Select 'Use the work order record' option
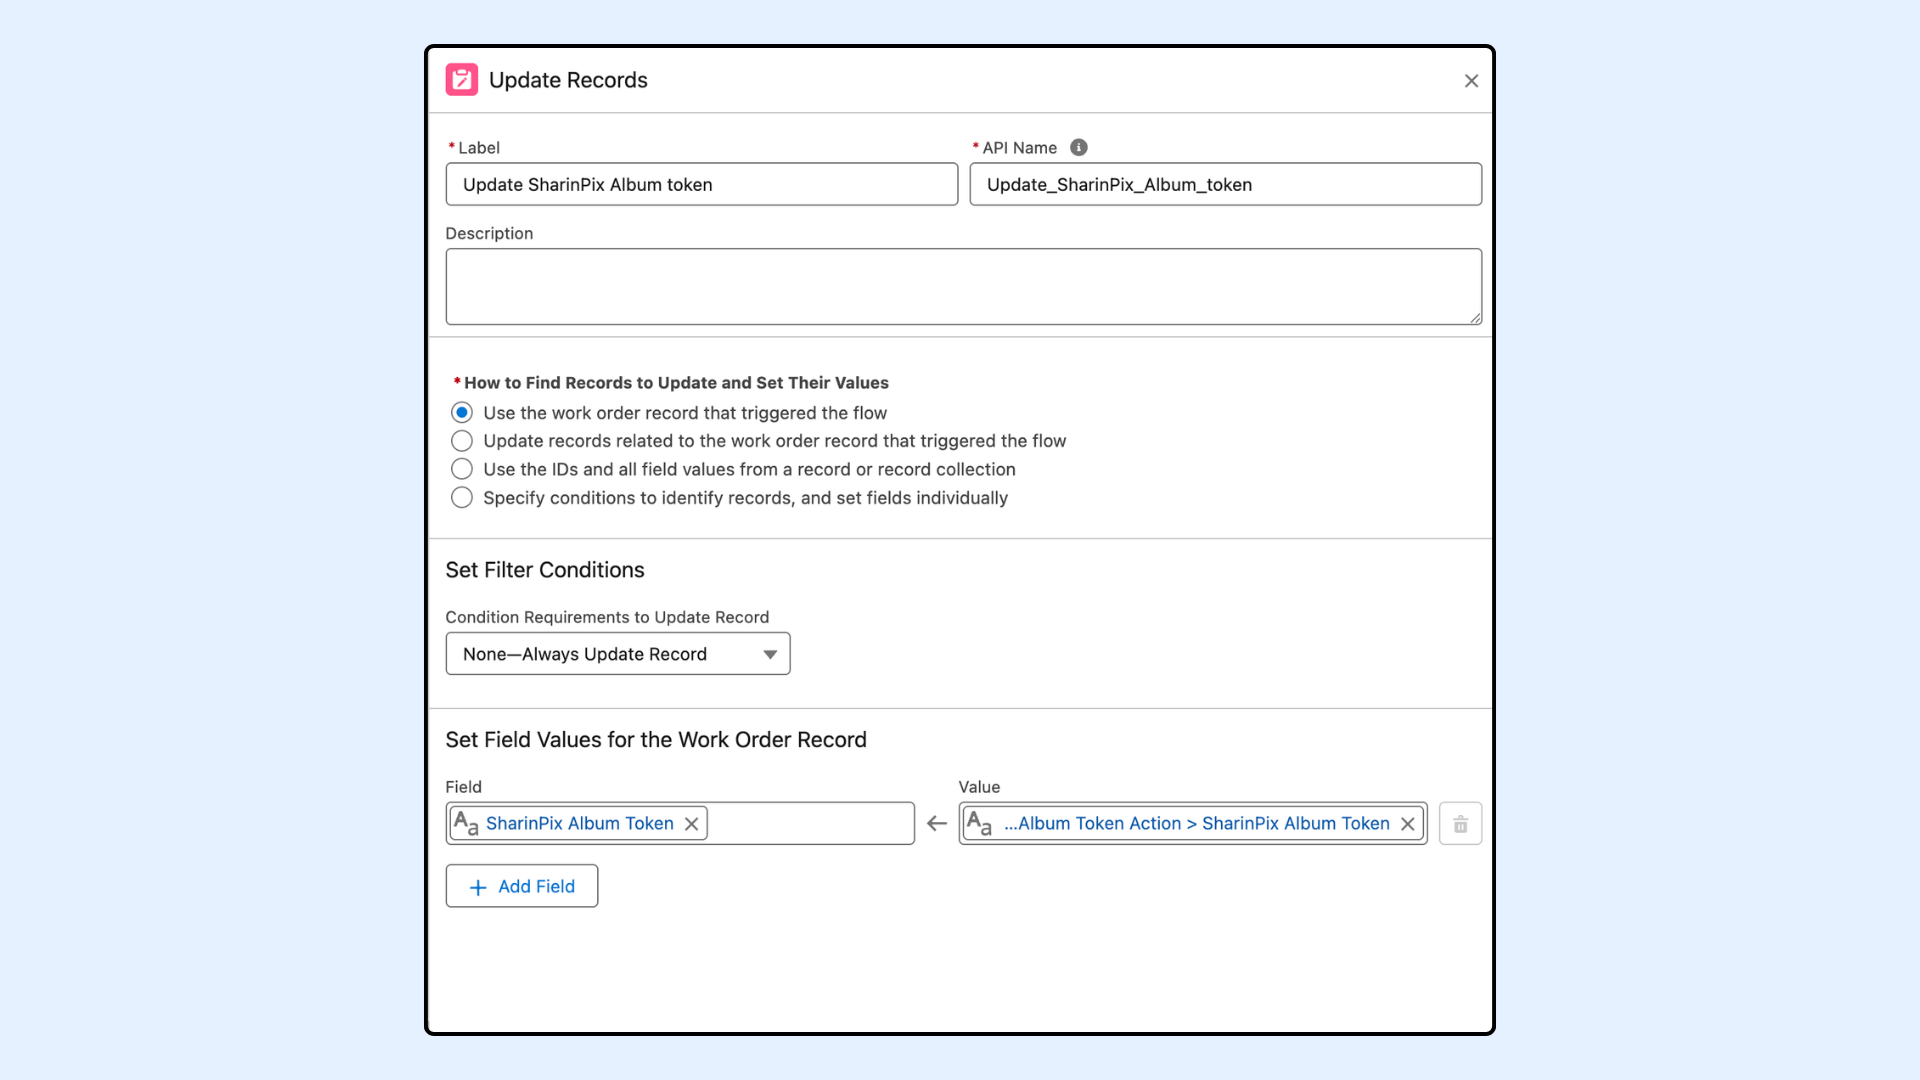Screen dimensions: 1920x1080 (462, 413)
